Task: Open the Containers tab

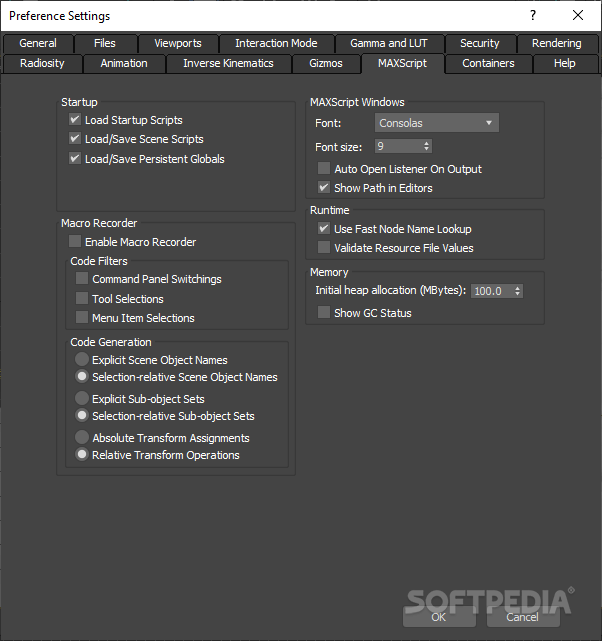Action: (488, 63)
